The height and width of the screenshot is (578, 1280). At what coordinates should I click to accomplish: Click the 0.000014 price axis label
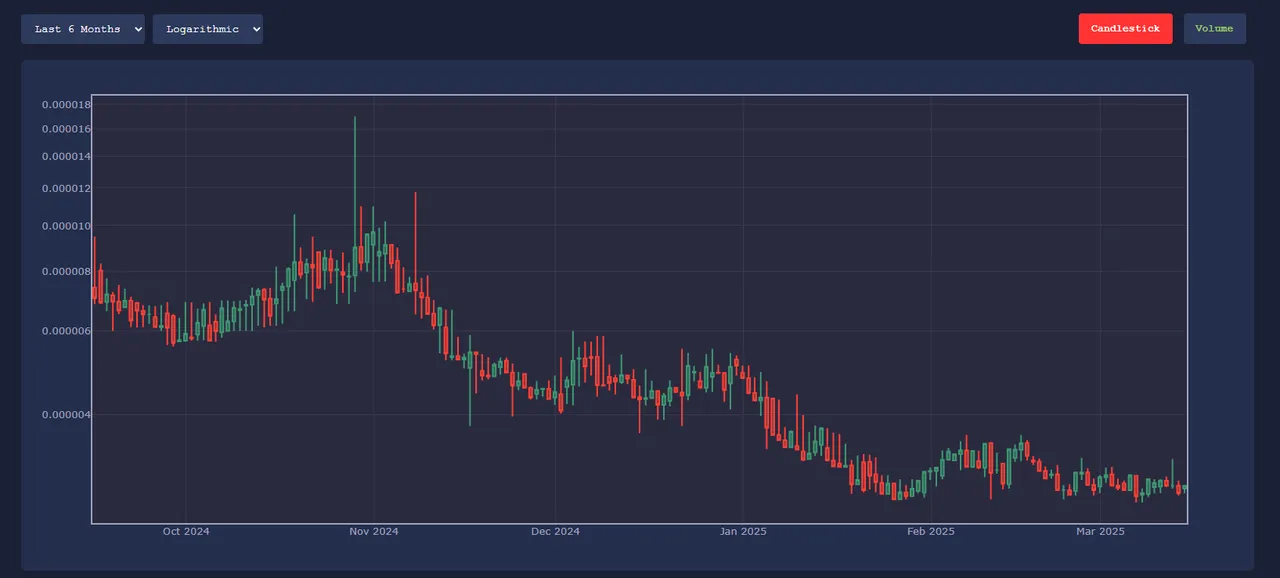click(66, 156)
